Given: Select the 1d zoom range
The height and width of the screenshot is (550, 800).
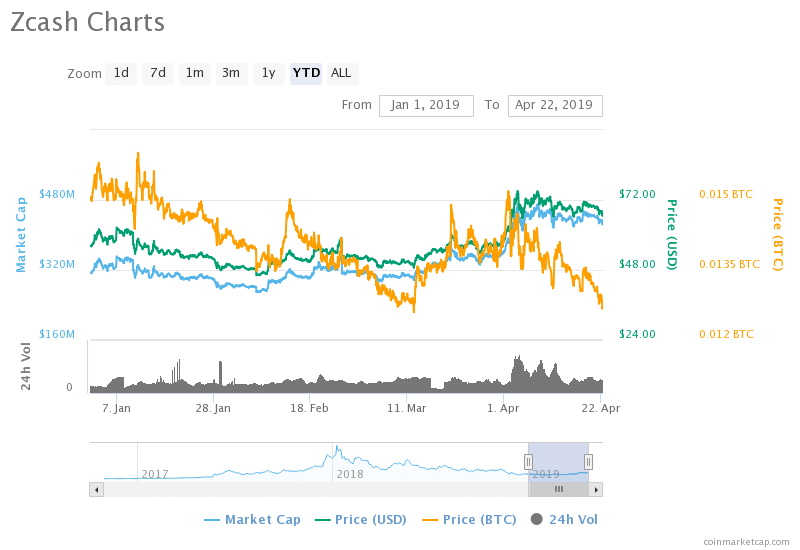Looking at the screenshot, I should click(x=121, y=73).
